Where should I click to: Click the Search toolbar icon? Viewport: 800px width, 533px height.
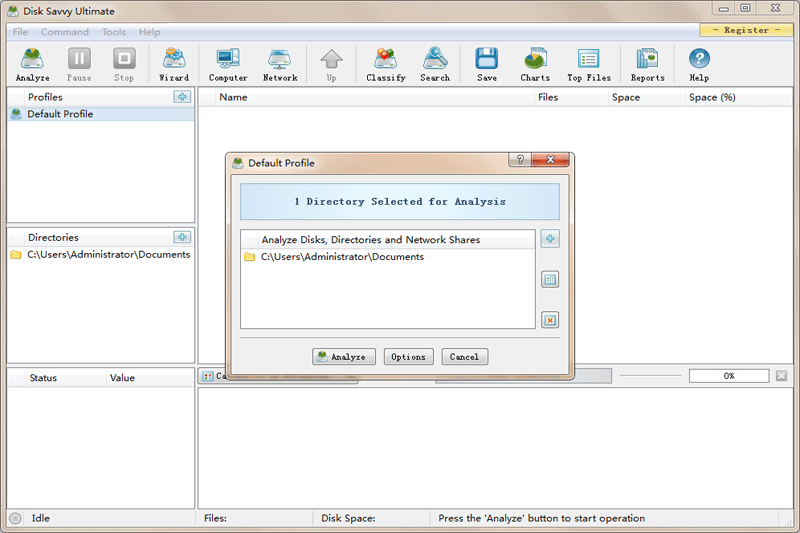tap(435, 64)
